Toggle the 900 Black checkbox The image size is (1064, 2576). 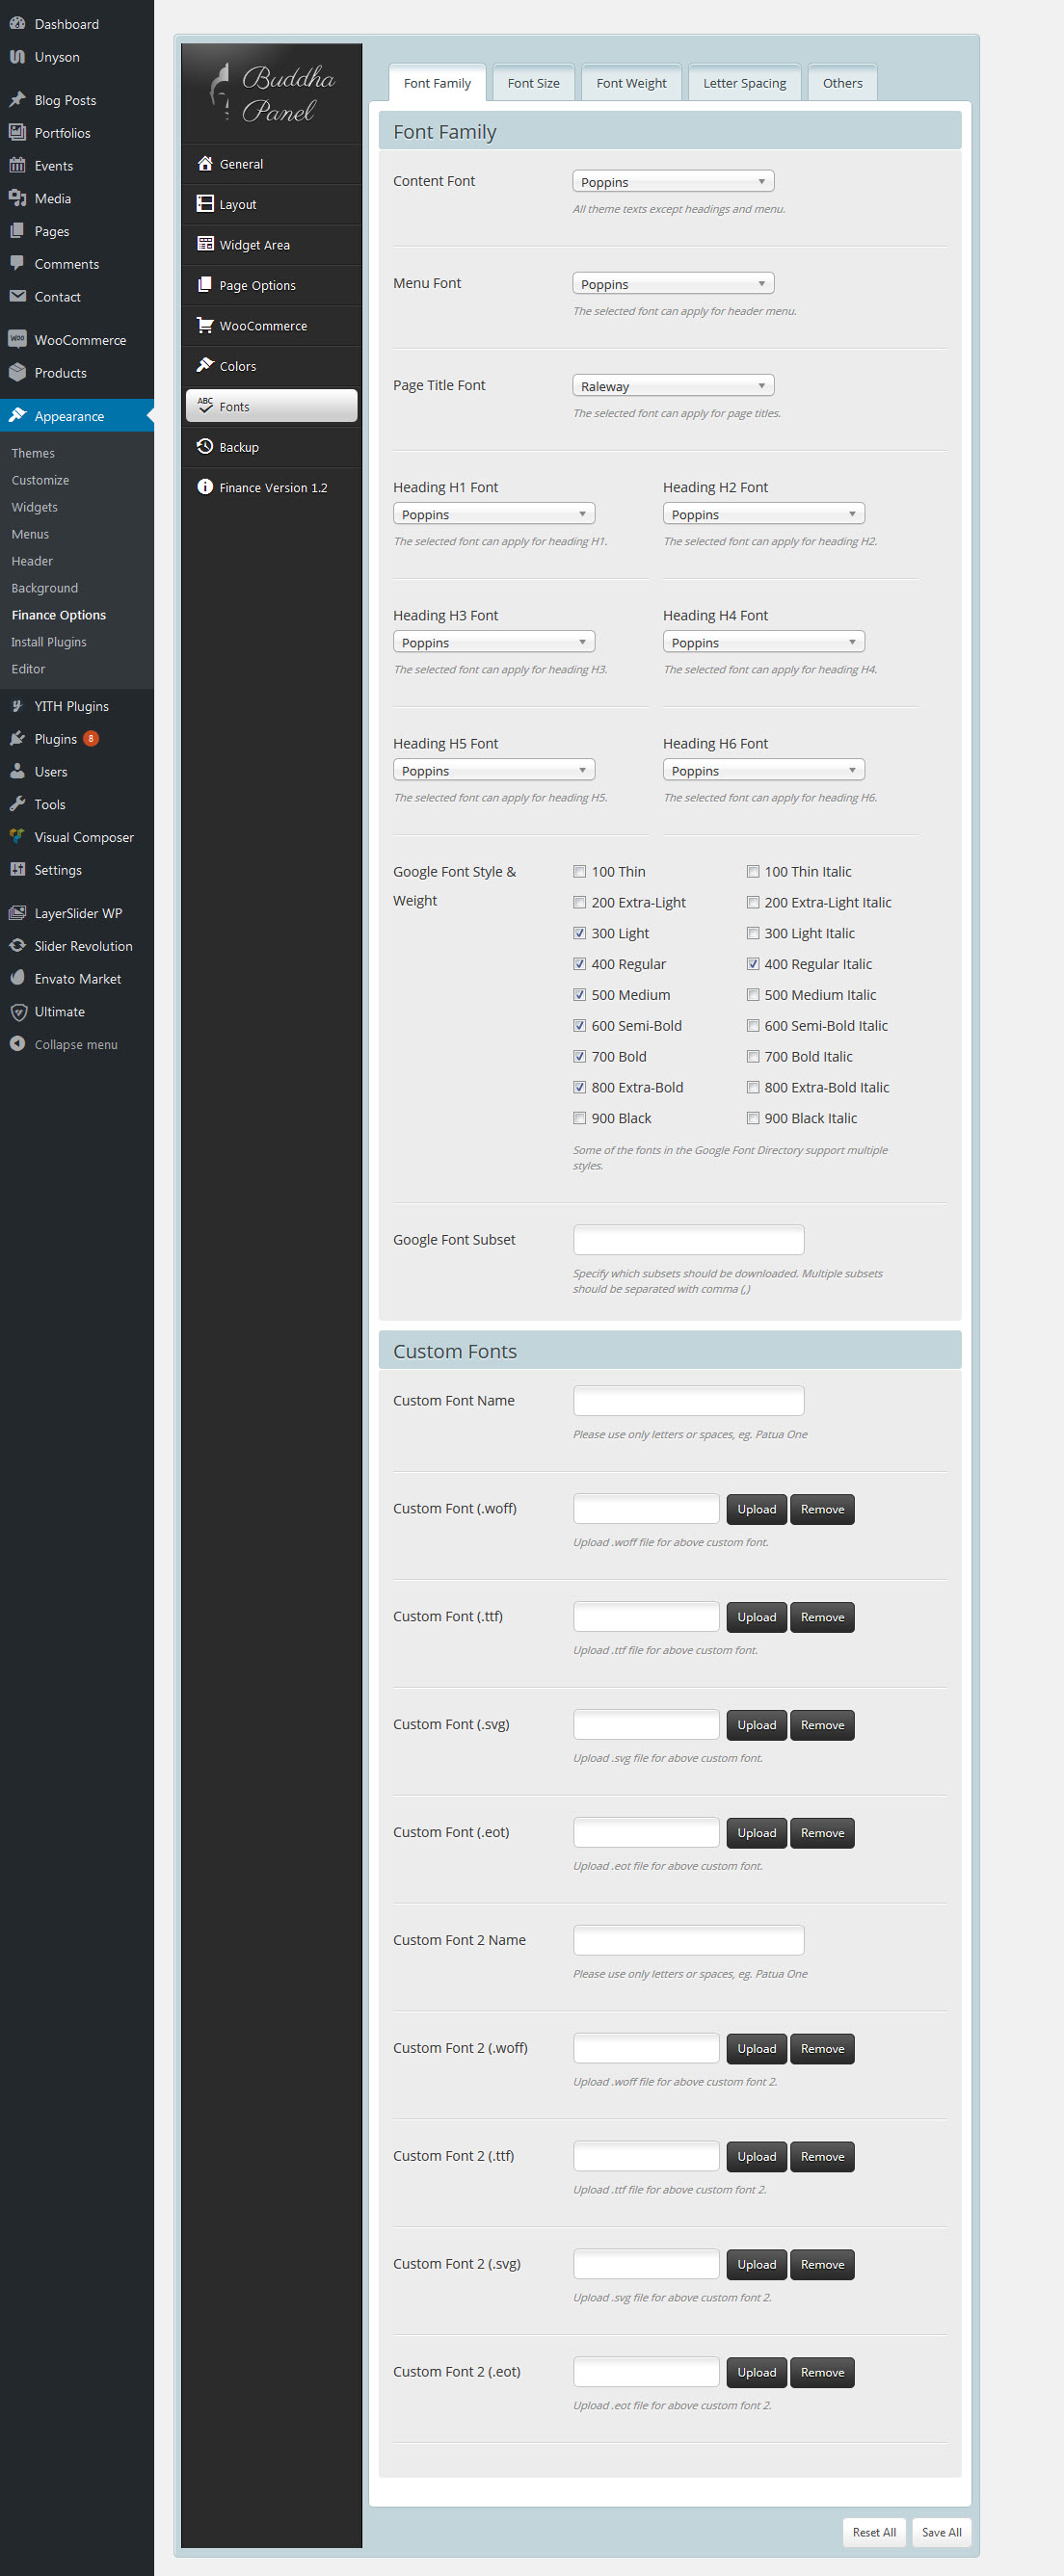(x=579, y=1118)
